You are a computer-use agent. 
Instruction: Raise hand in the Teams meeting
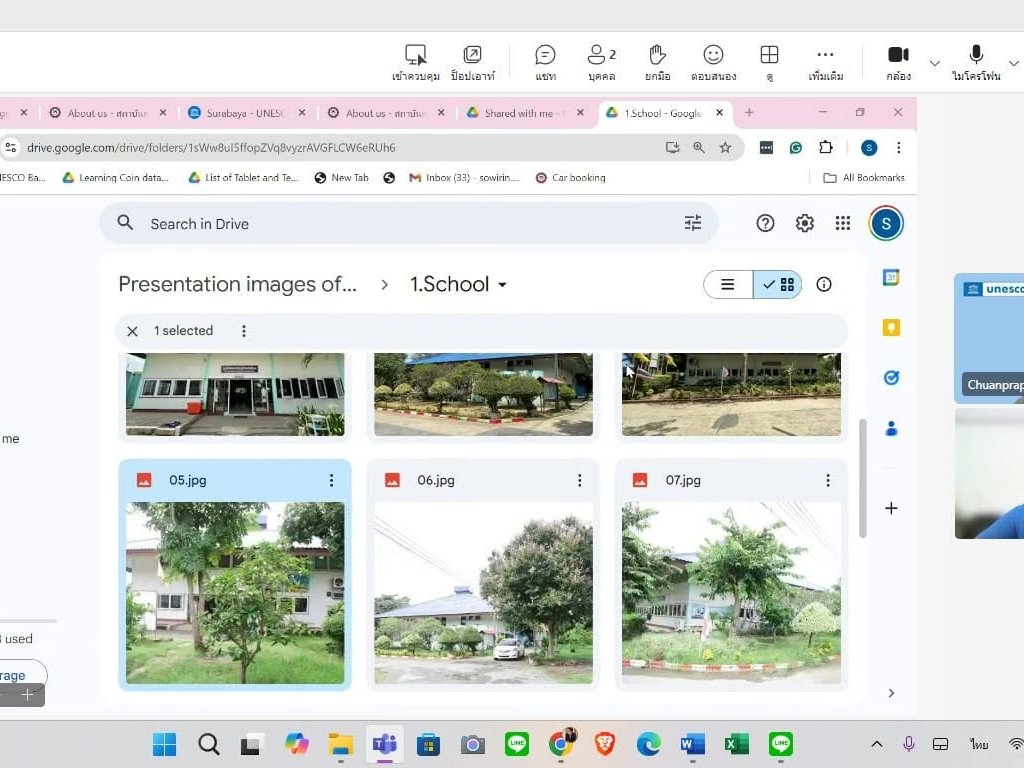tap(658, 63)
